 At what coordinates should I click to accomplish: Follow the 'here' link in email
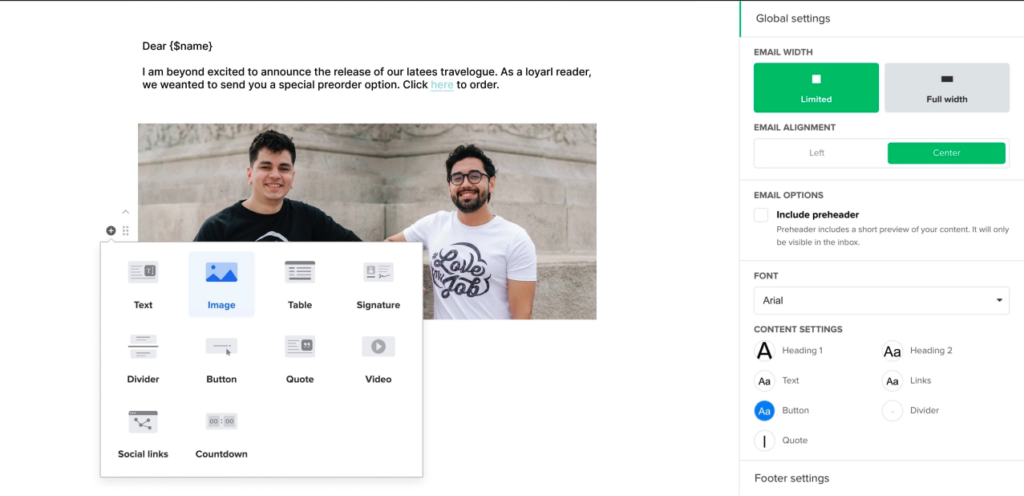tap(441, 85)
